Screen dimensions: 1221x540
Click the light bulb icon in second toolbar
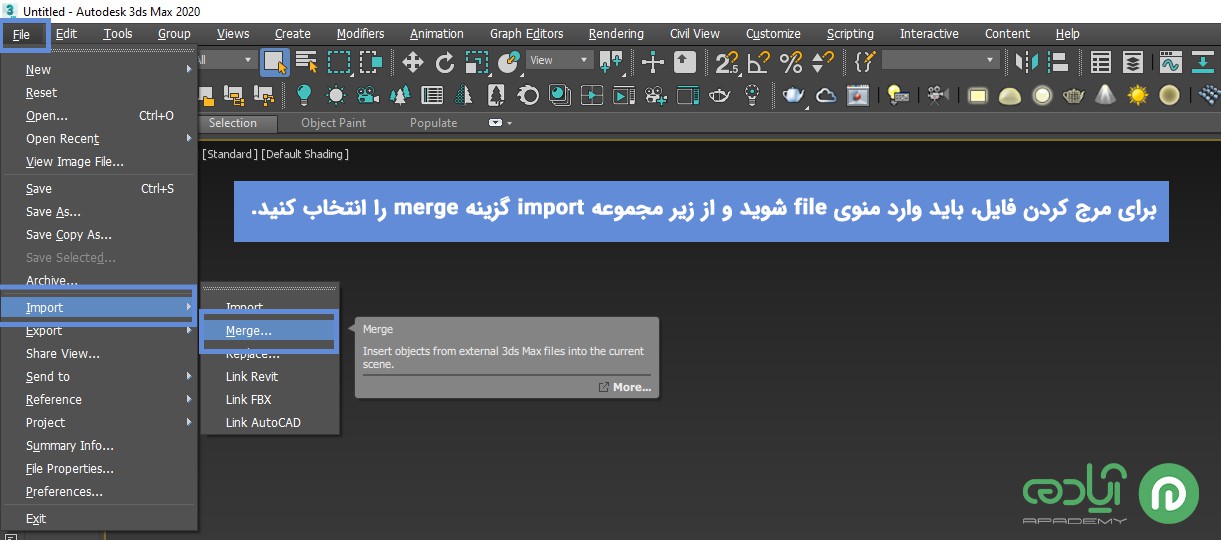304,96
